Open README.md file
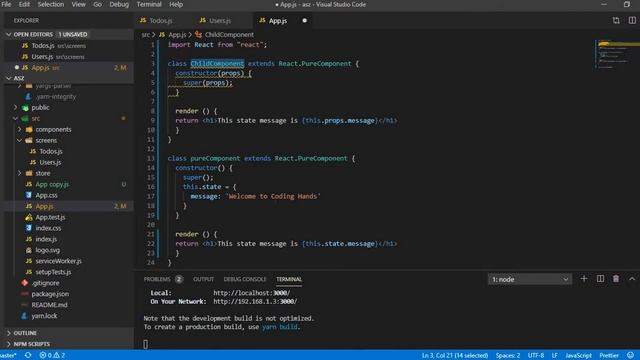 coord(49,305)
